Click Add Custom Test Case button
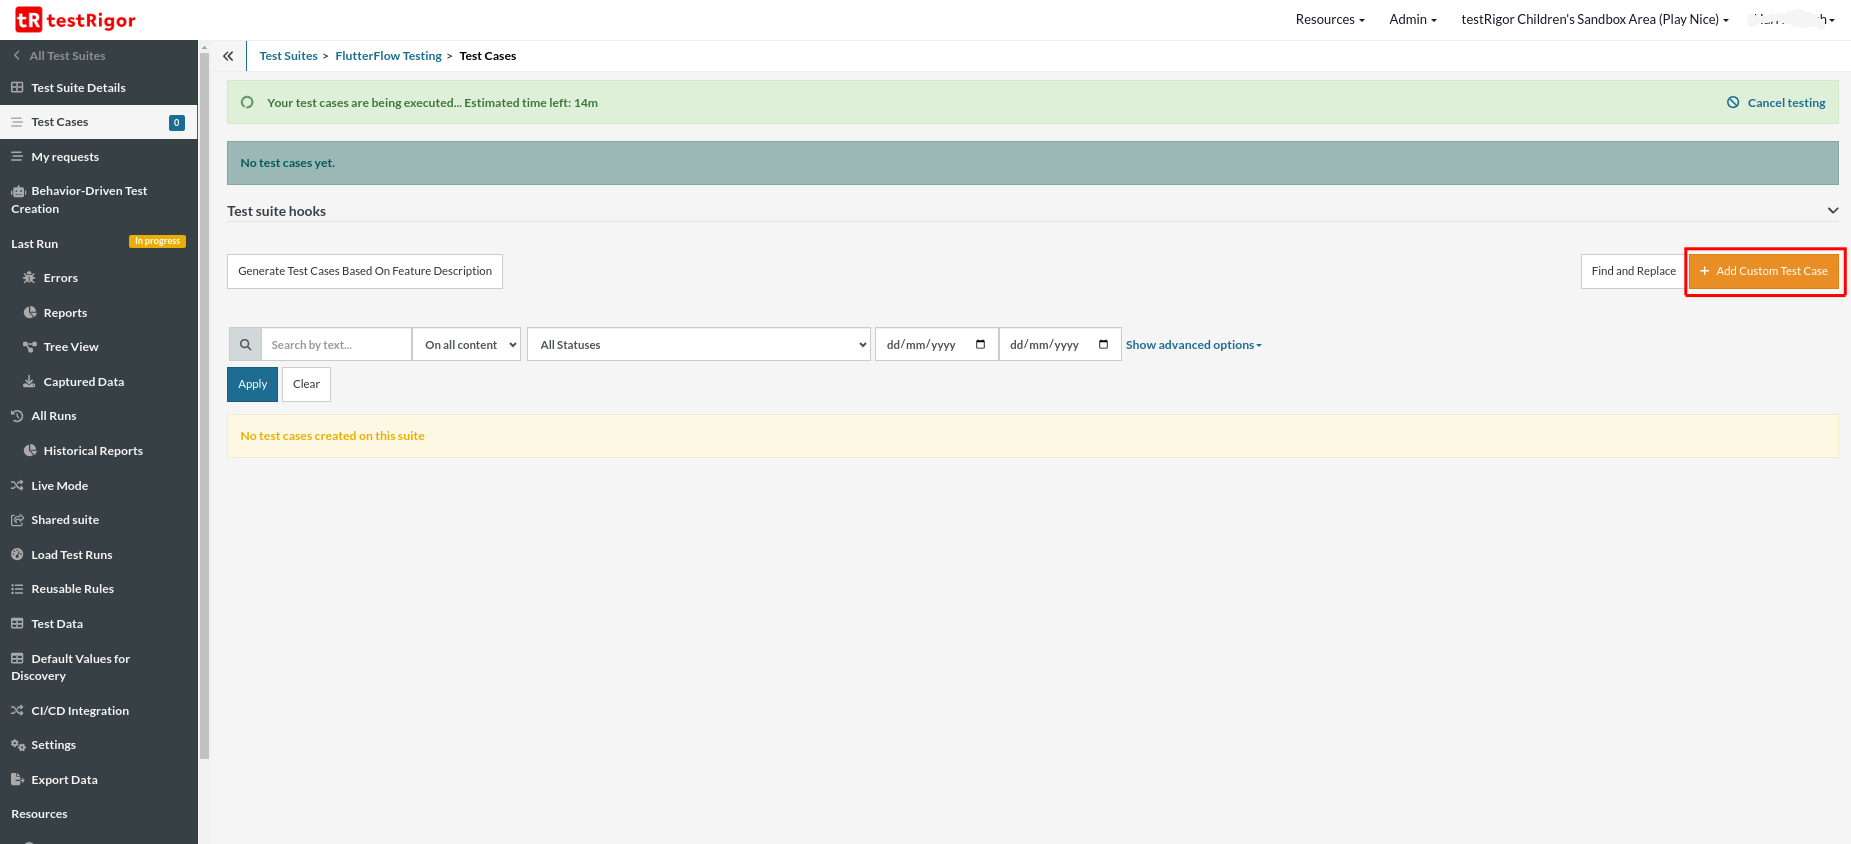Image resolution: width=1851 pixels, height=844 pixels. coord(1764,271)
